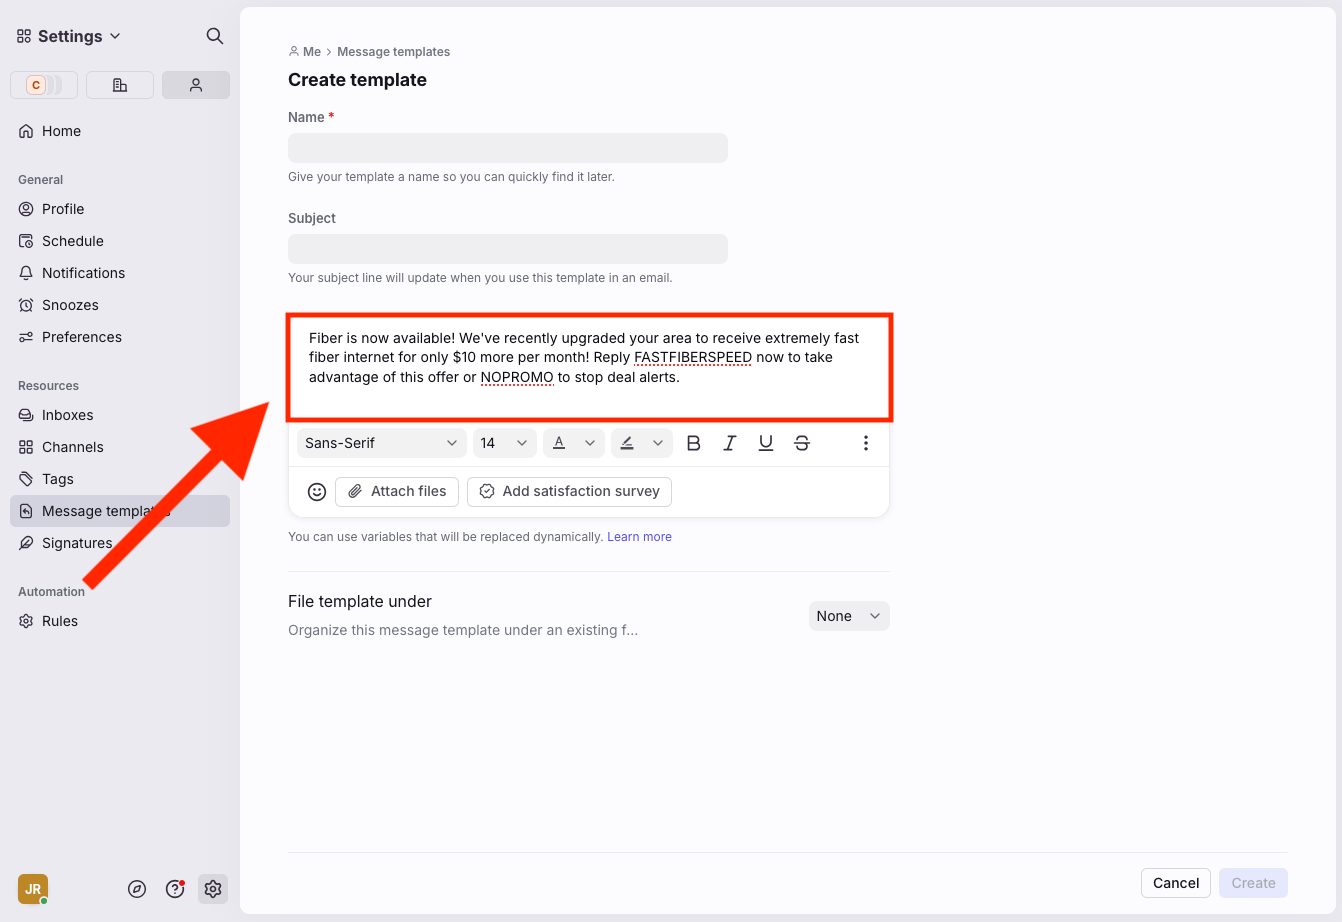Open the highlight color picker
This screenshot has height=922, width=1342.
[641, 443]
